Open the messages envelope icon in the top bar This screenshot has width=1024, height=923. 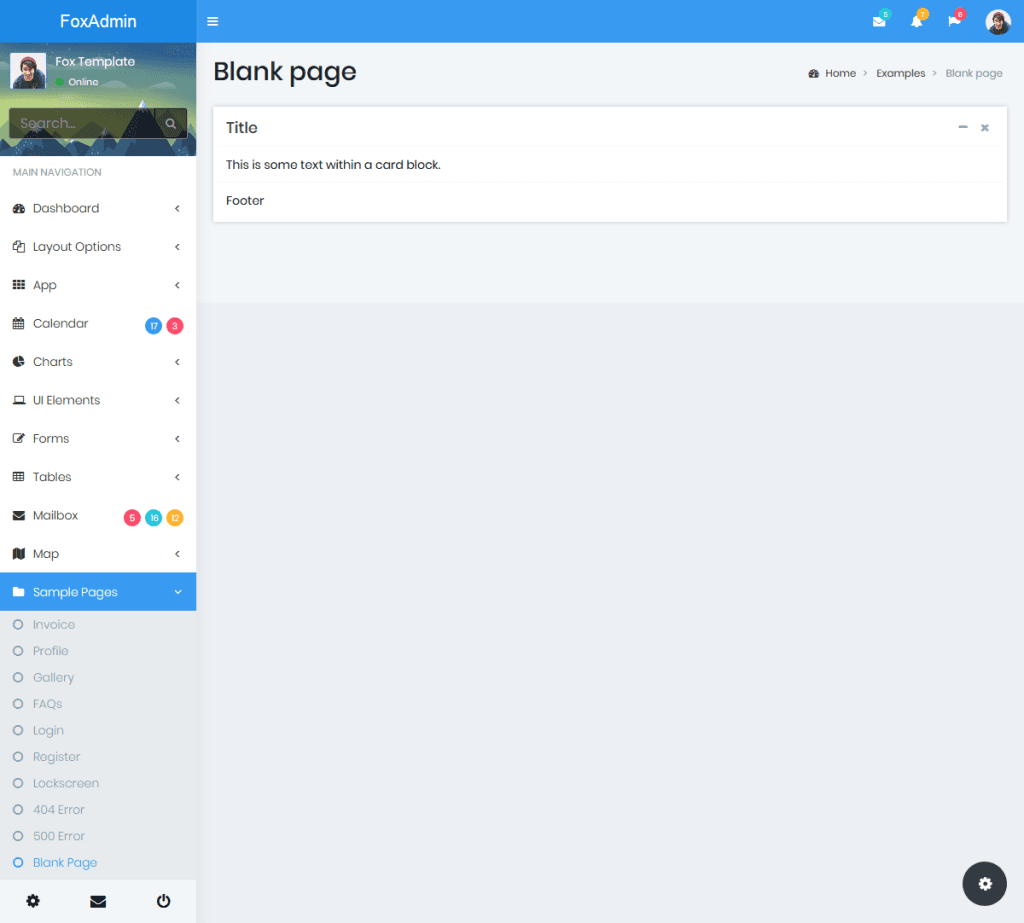[x=879, y=21]
